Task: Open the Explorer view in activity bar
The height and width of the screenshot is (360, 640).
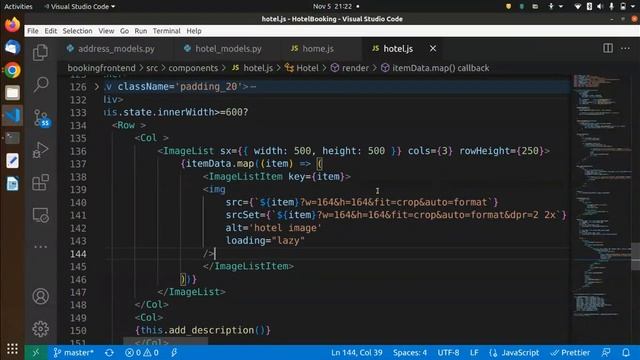Action: tap(40, 52)
